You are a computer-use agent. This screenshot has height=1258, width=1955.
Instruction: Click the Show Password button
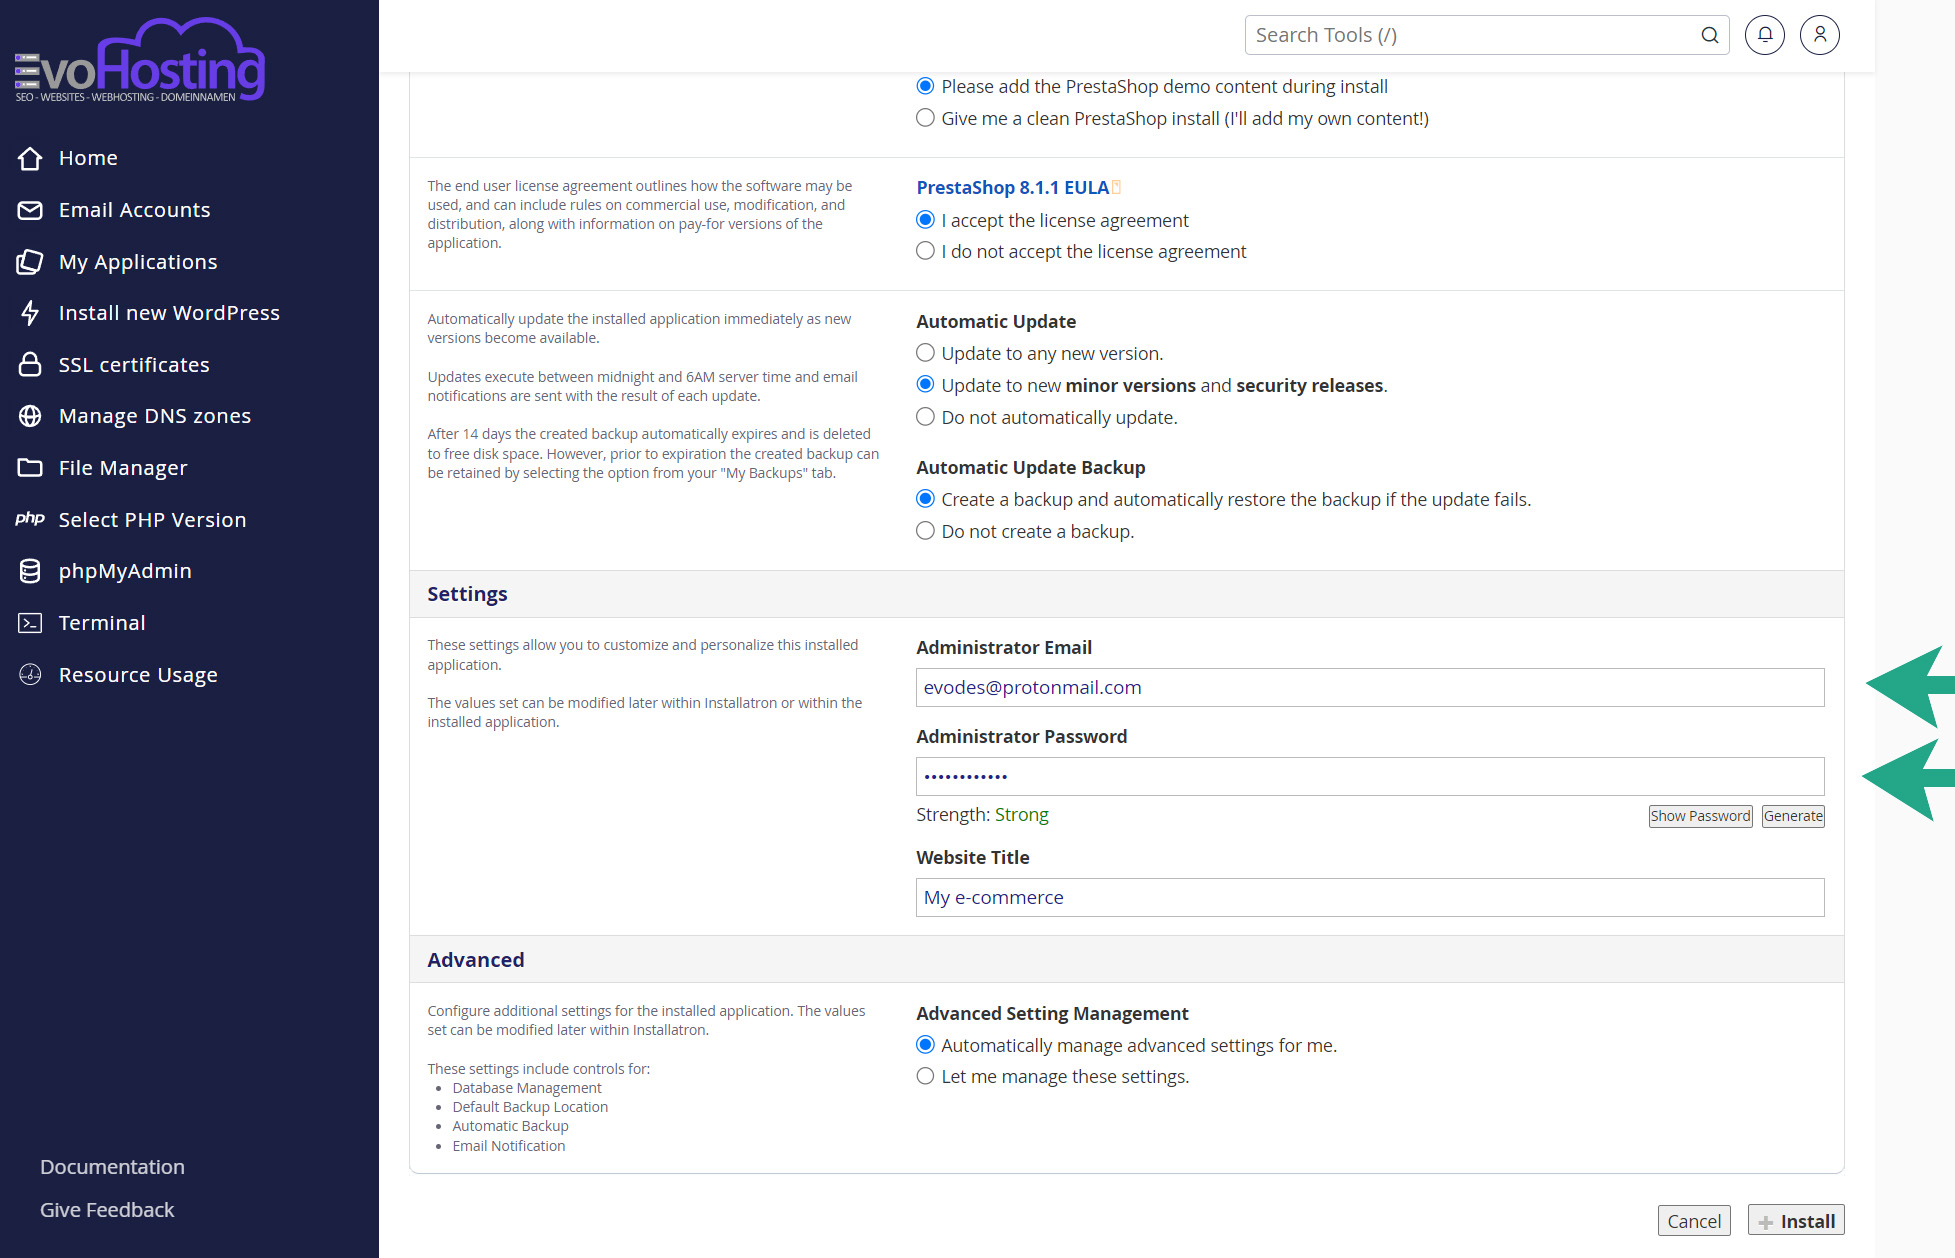click(1700, 816)
